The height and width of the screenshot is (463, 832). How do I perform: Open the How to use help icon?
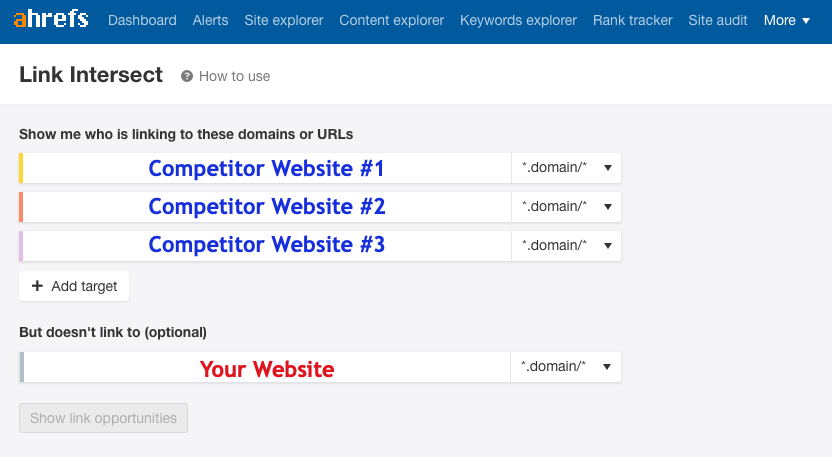click(187, 76)
